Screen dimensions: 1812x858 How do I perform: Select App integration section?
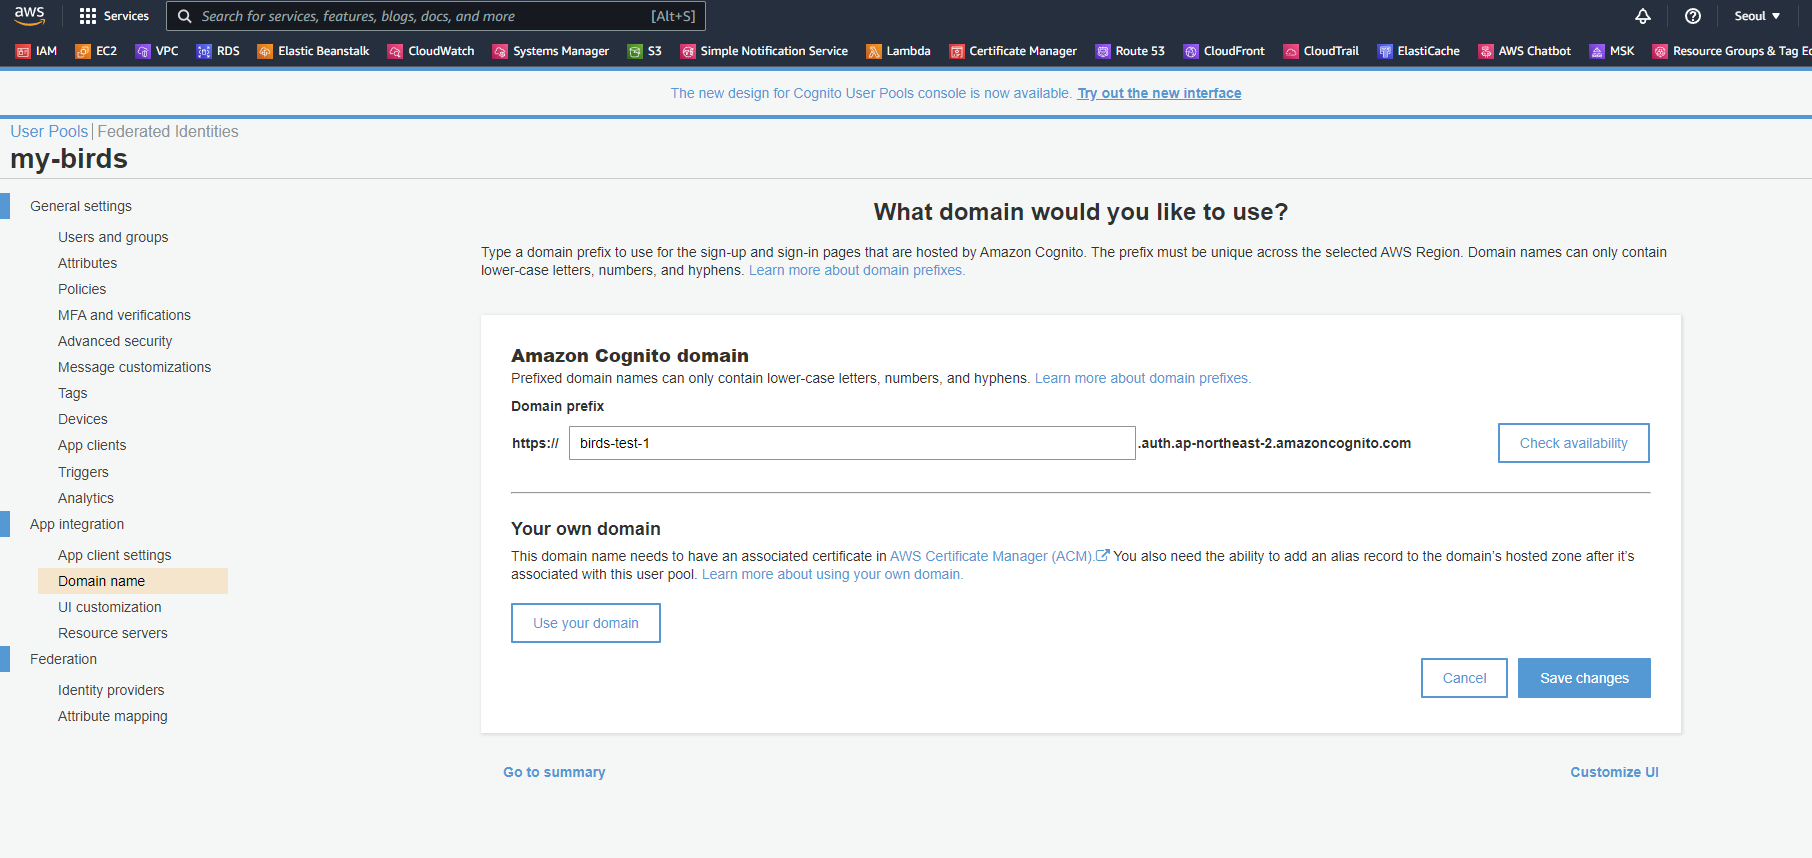77,524
